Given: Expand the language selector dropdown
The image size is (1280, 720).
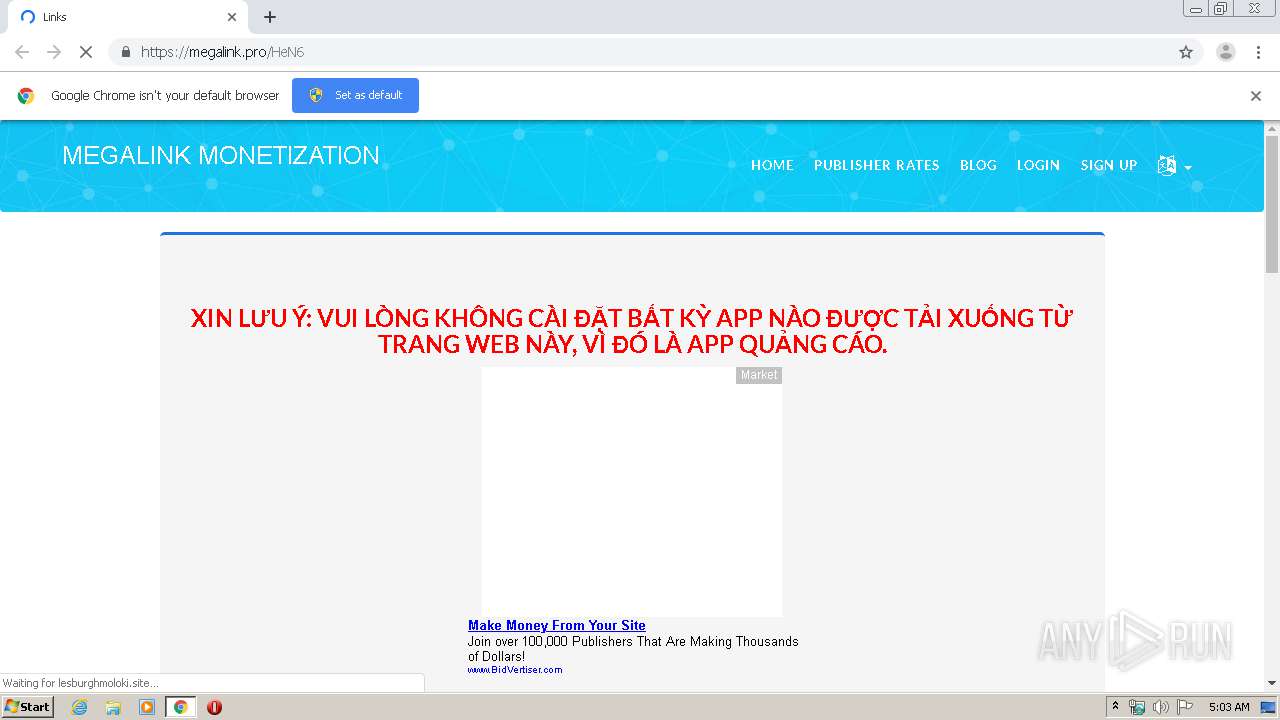Looking at the screenshot, I should [x=1174, y=166].
